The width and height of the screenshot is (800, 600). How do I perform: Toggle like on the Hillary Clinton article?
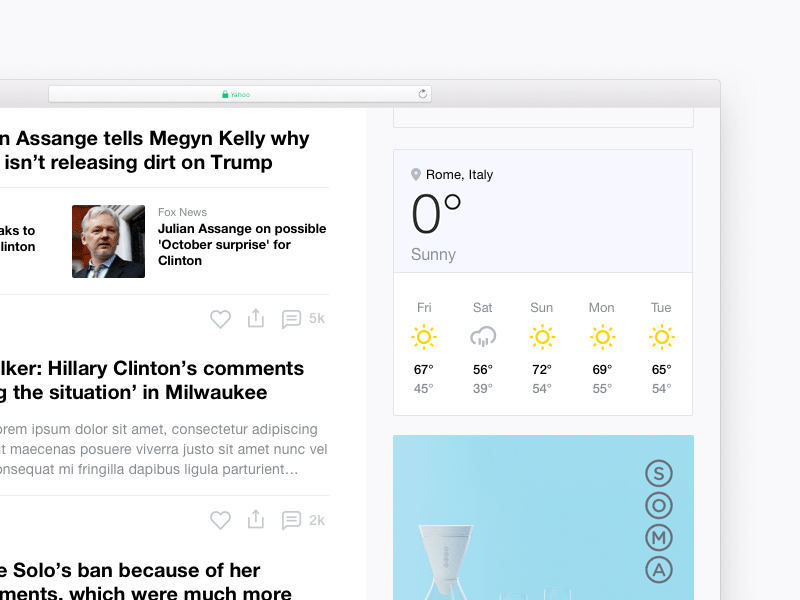pyautogui.click(x=220, y=520)
